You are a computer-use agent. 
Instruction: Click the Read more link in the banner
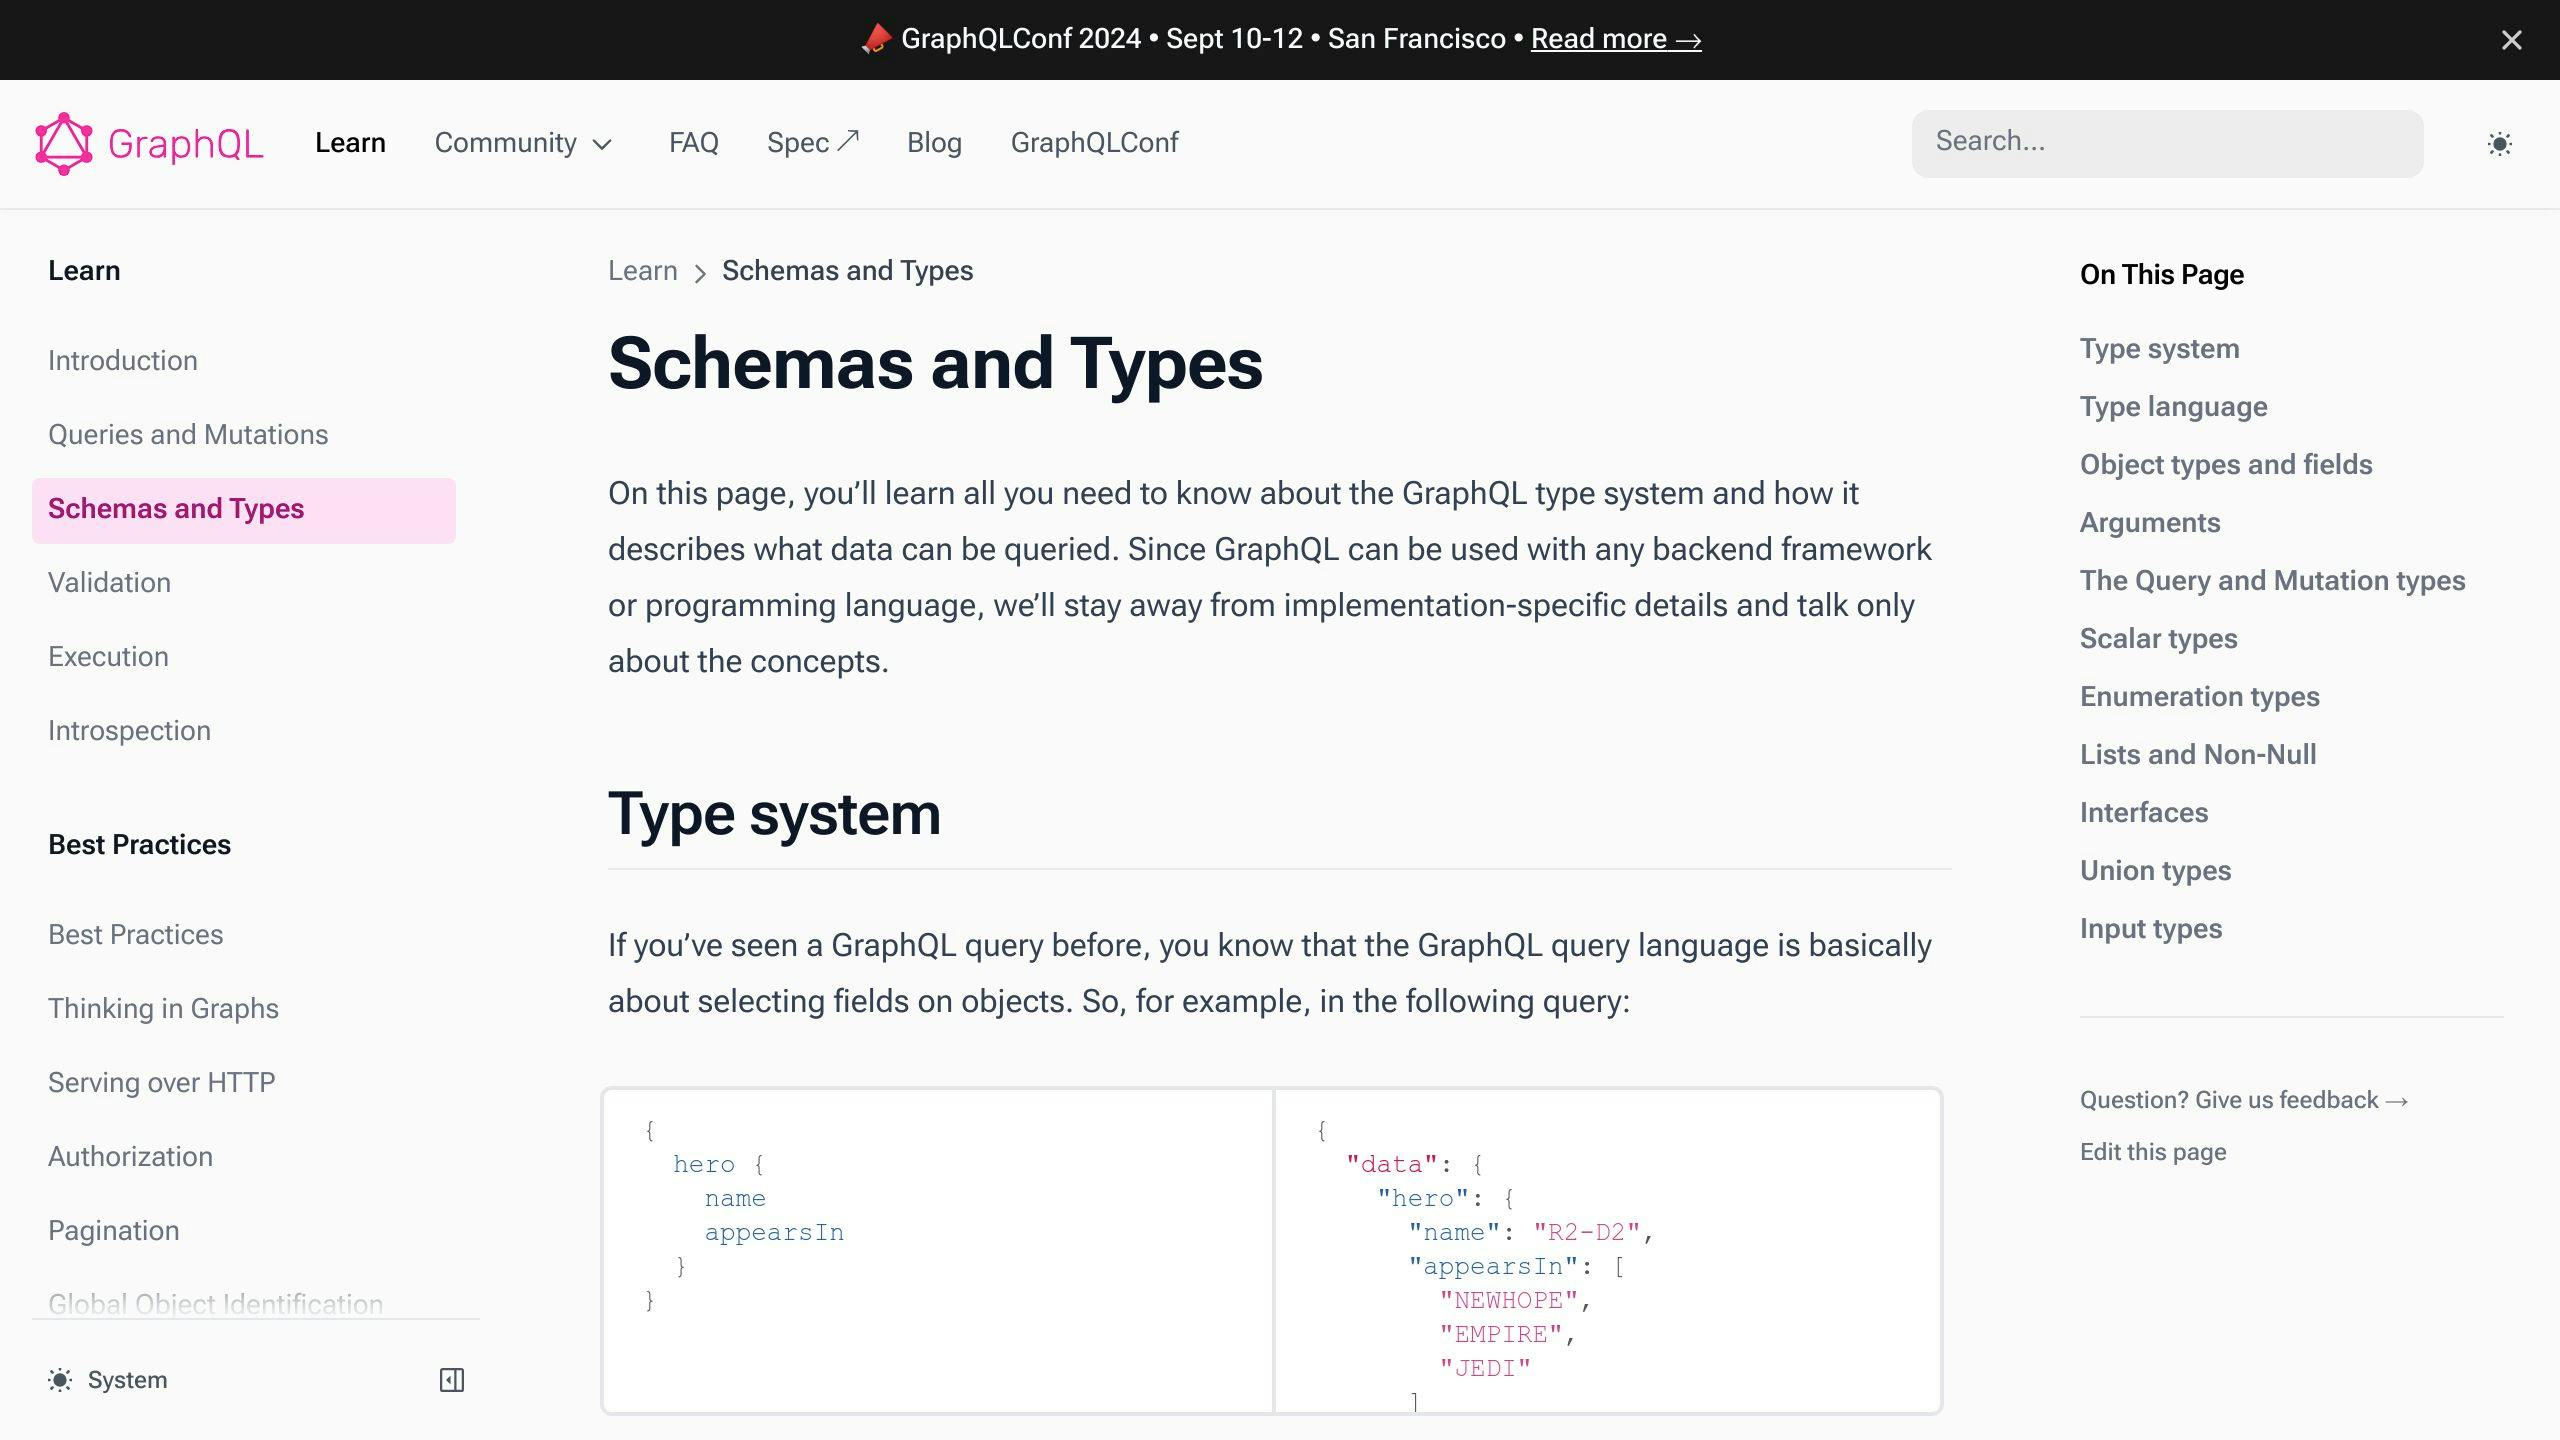pyautogui.click(x=1614, y=39)
